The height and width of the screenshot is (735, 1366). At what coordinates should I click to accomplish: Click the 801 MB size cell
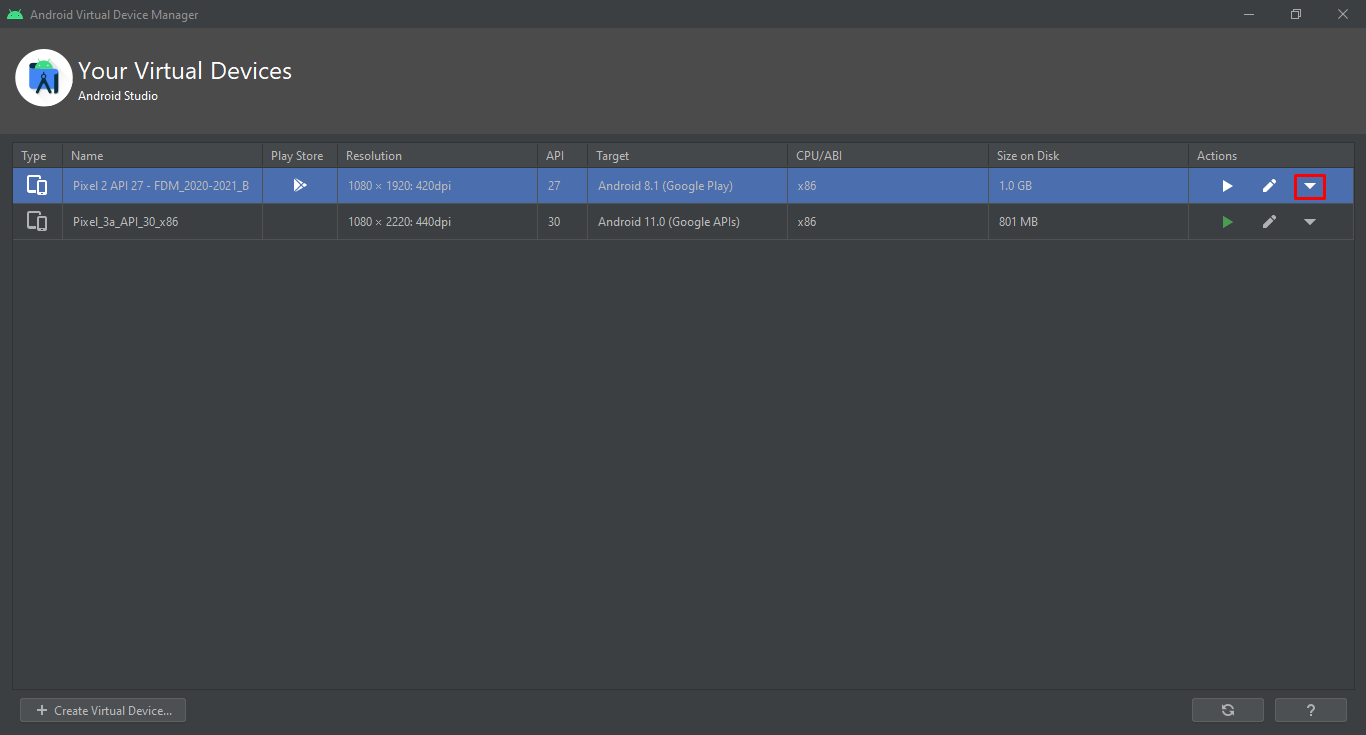click(1088, 222)
